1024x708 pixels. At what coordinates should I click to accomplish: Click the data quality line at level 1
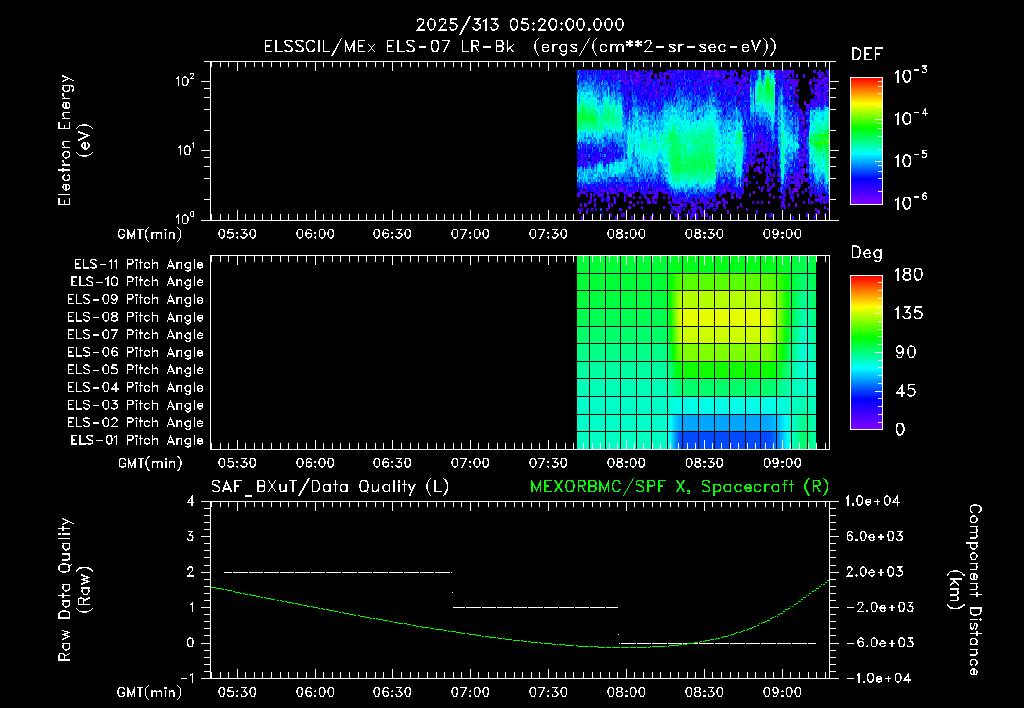536,607
